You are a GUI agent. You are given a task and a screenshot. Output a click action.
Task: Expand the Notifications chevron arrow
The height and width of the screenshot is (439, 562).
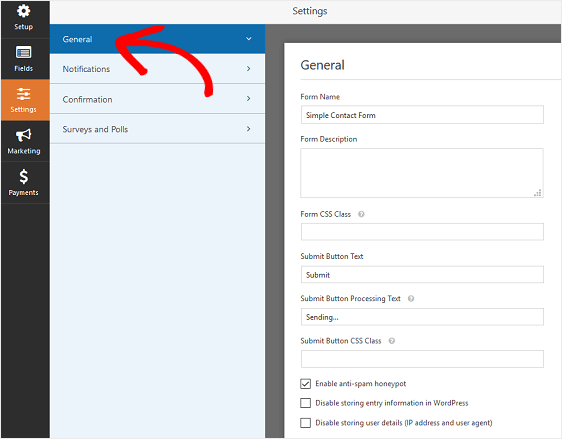248,68
